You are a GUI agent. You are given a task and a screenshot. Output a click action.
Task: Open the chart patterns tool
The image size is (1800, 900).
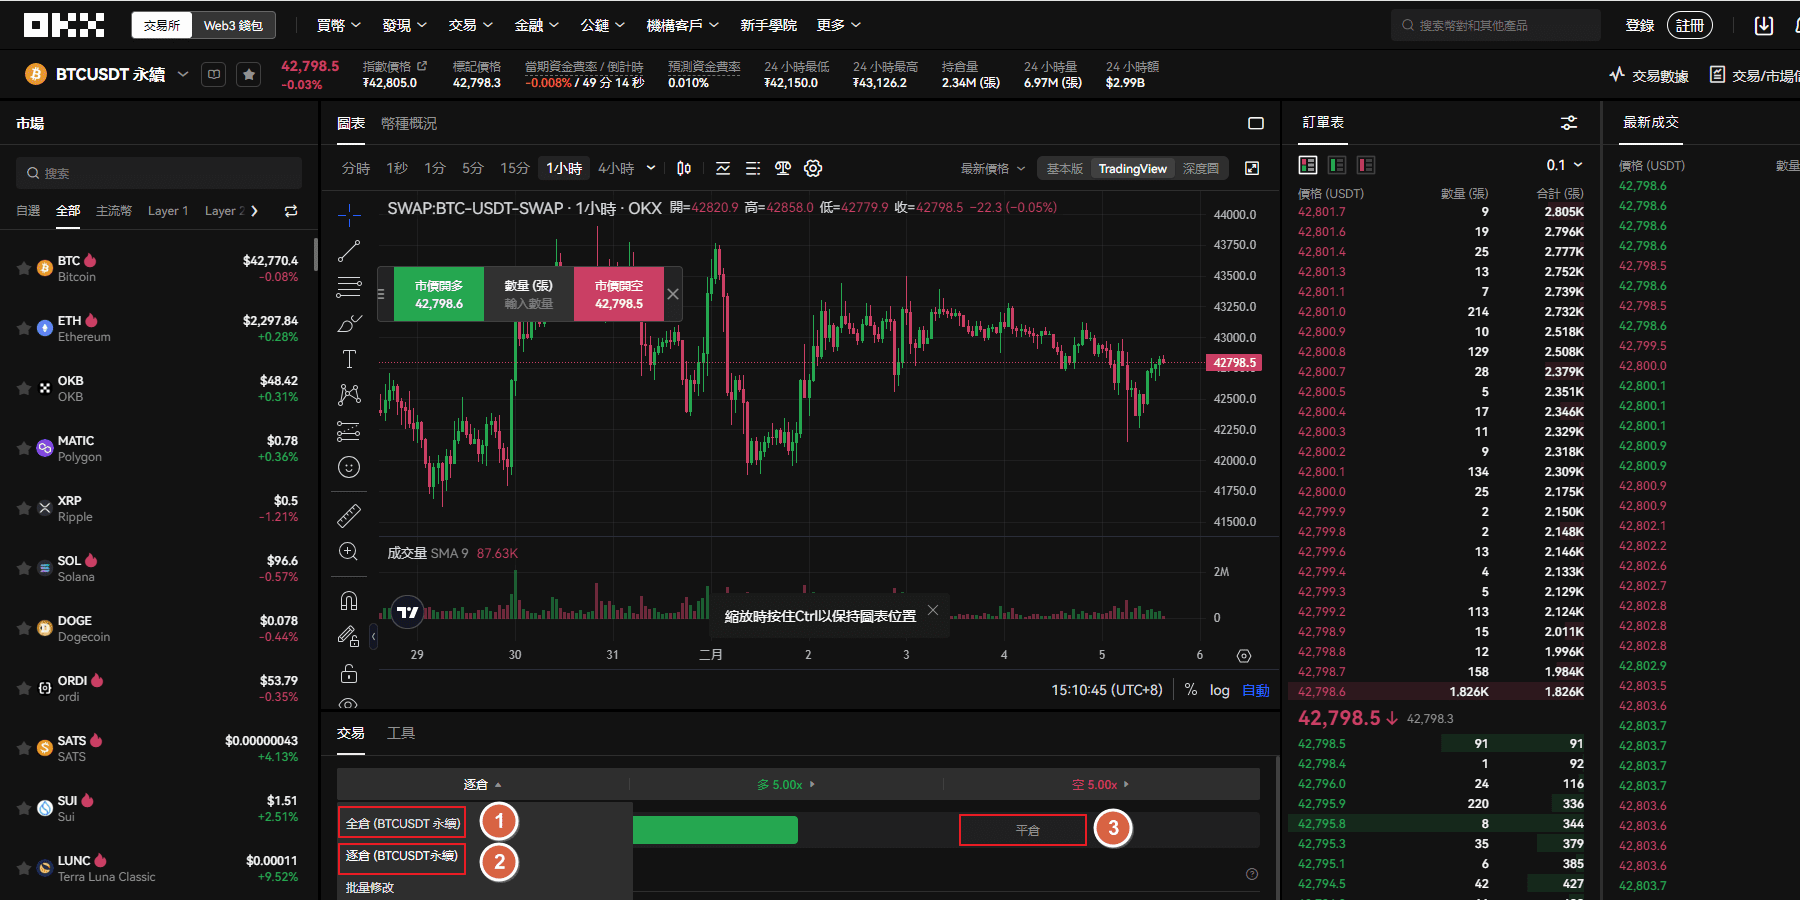349,395
